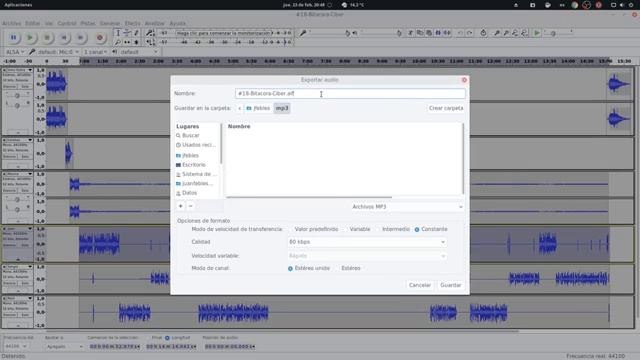The height and width of the screenshot is (360, 640).
Task: Select the Envelope tool
Action: pyautogui.click(x=127, y=33)
